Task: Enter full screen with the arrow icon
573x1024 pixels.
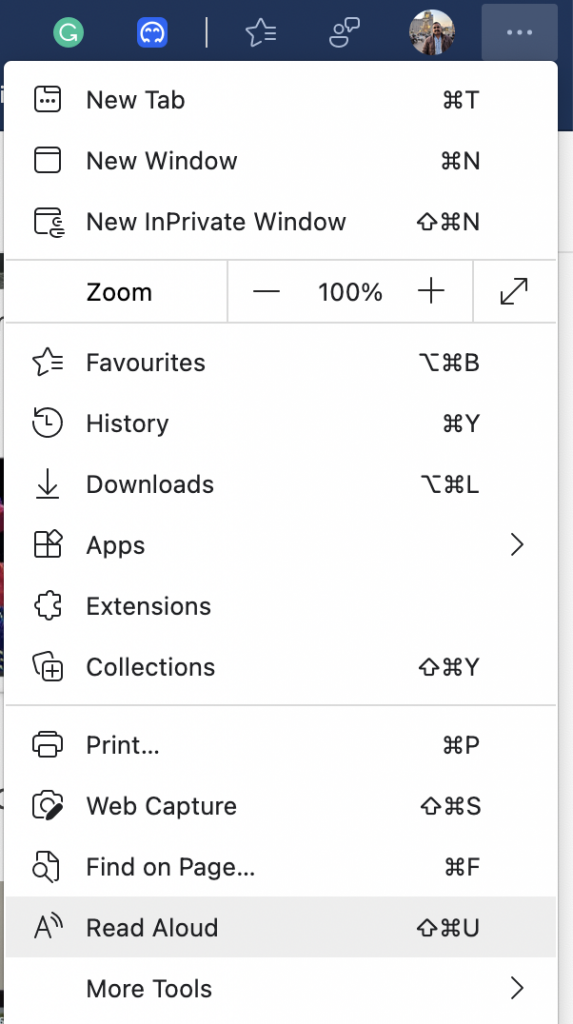Action: [x=514, y=291]
